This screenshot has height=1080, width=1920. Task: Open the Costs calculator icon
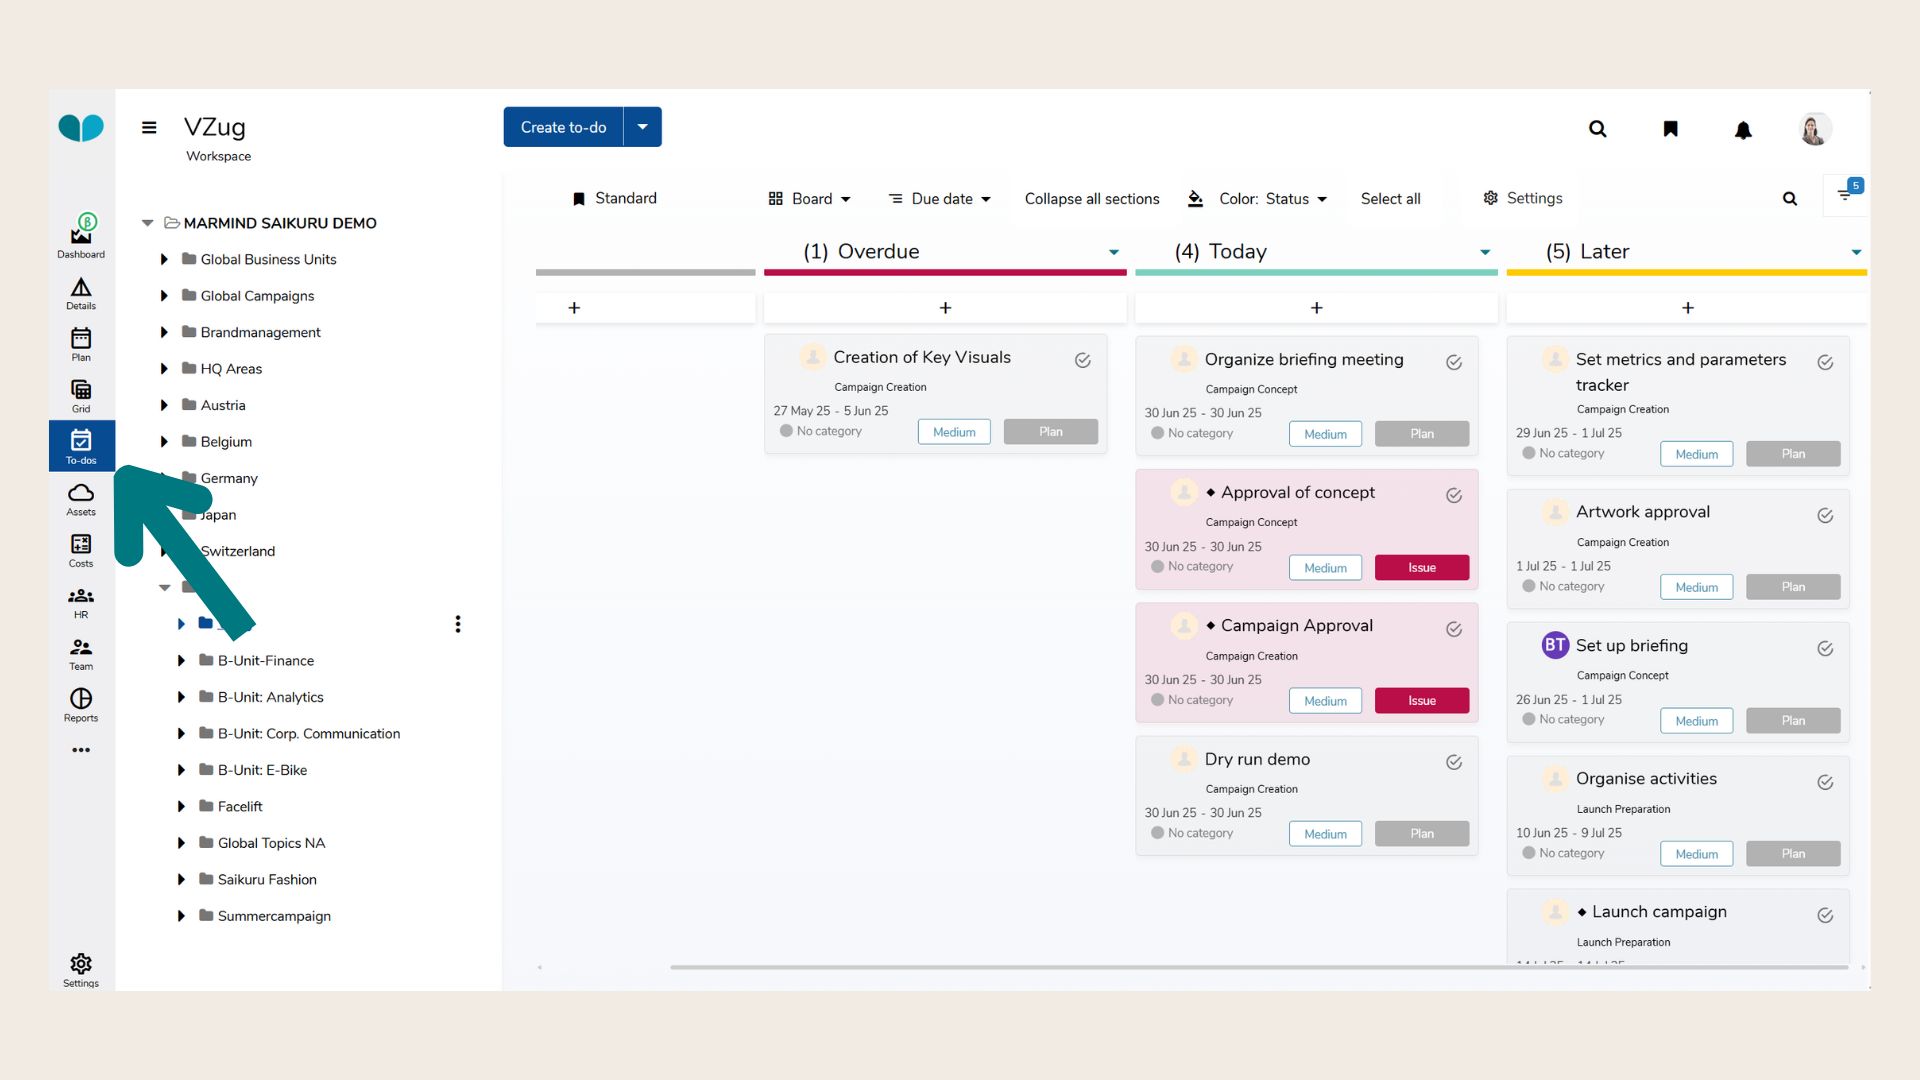point(81,549)
